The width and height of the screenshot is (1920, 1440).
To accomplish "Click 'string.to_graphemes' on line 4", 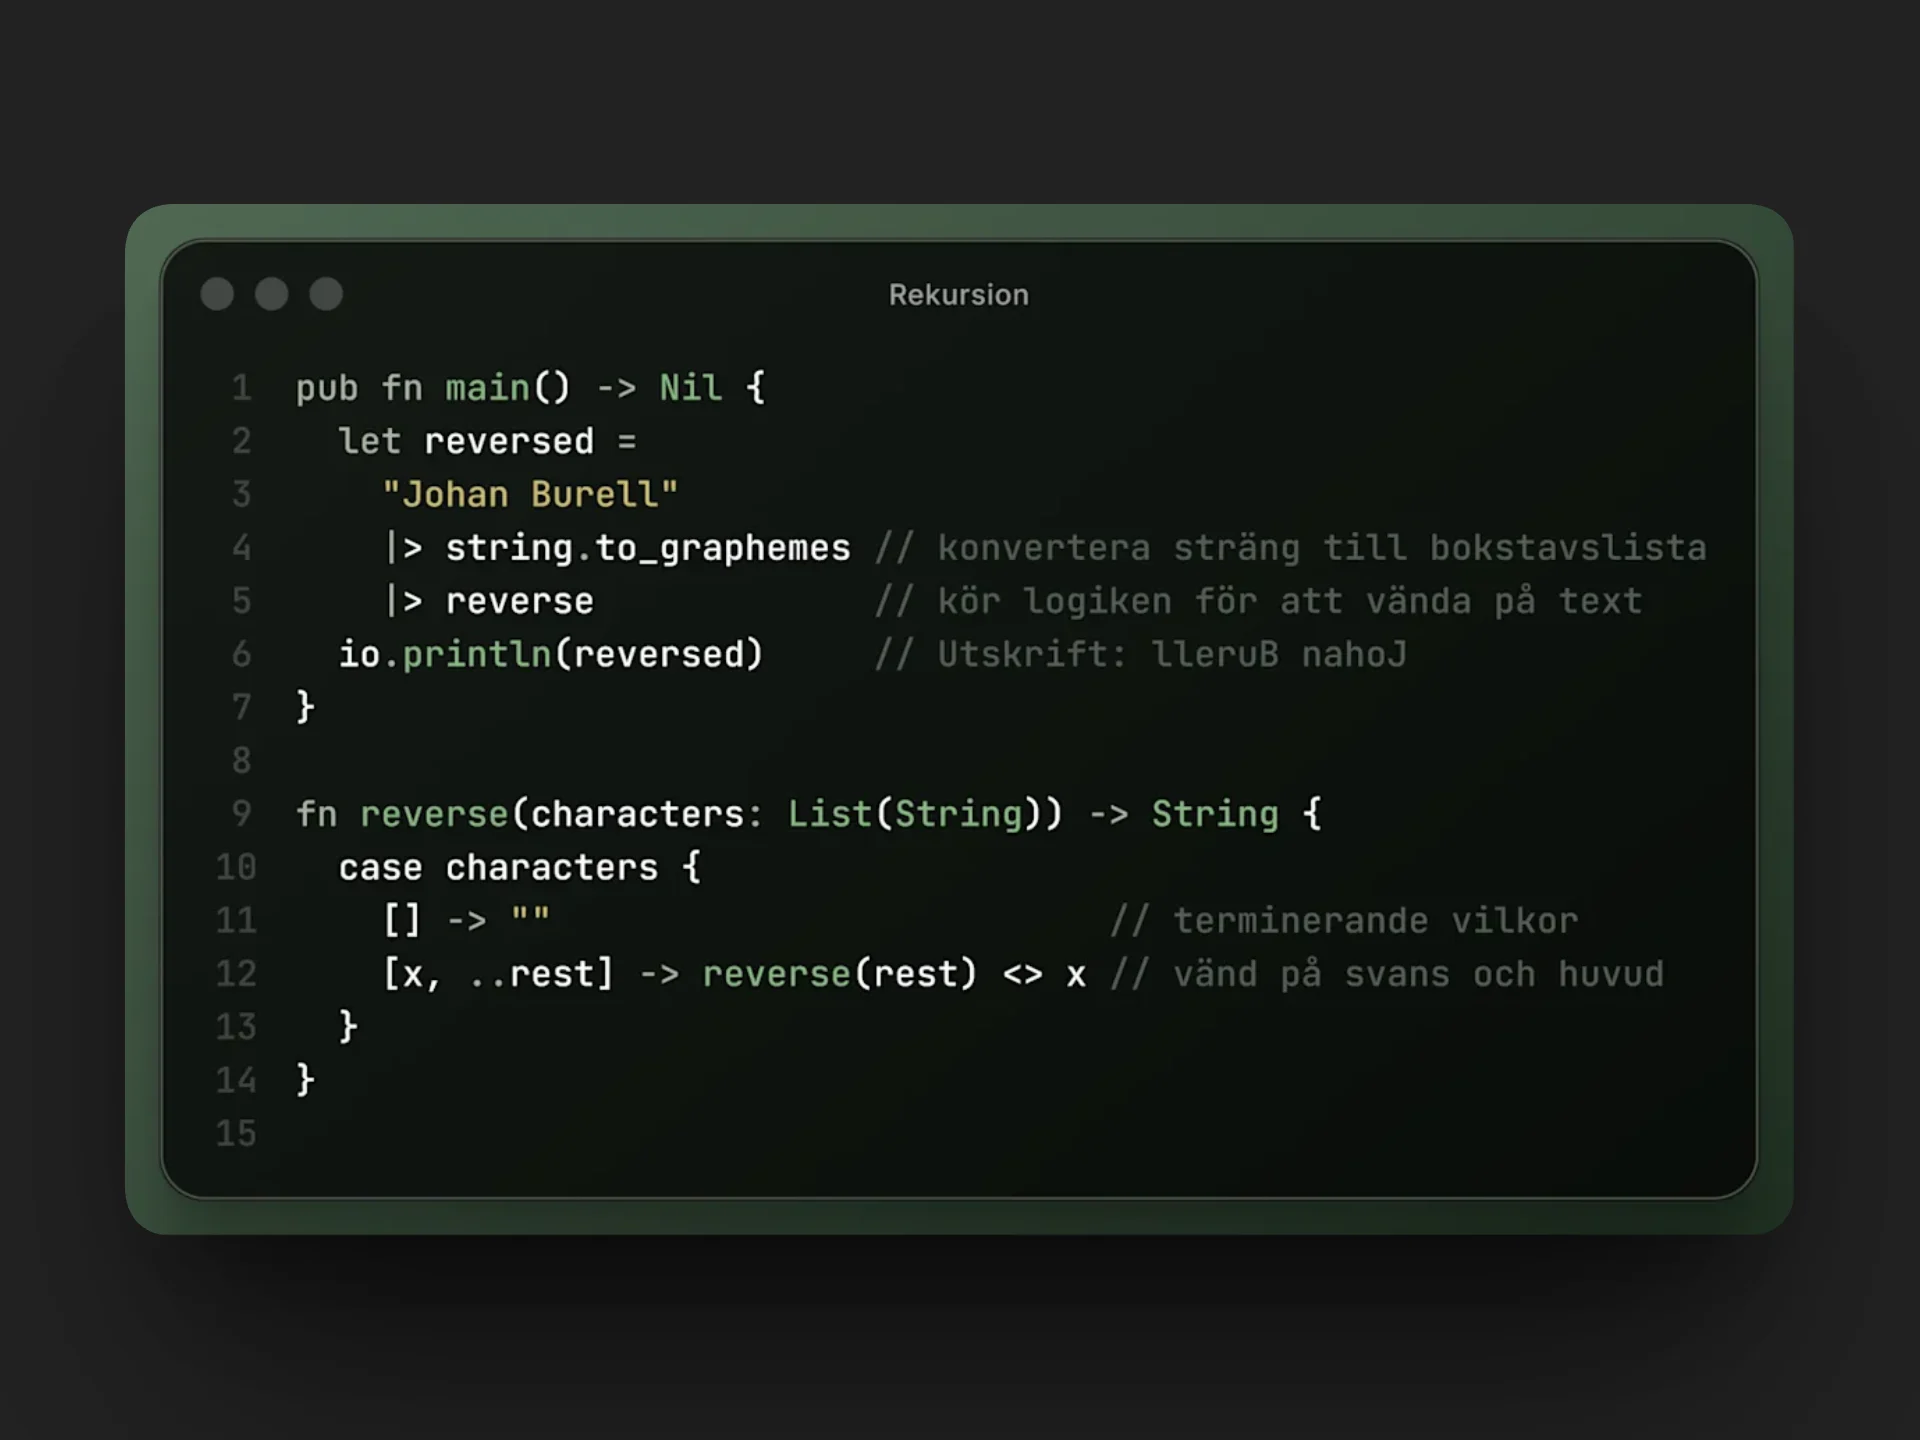I will [x=647, y=548].
